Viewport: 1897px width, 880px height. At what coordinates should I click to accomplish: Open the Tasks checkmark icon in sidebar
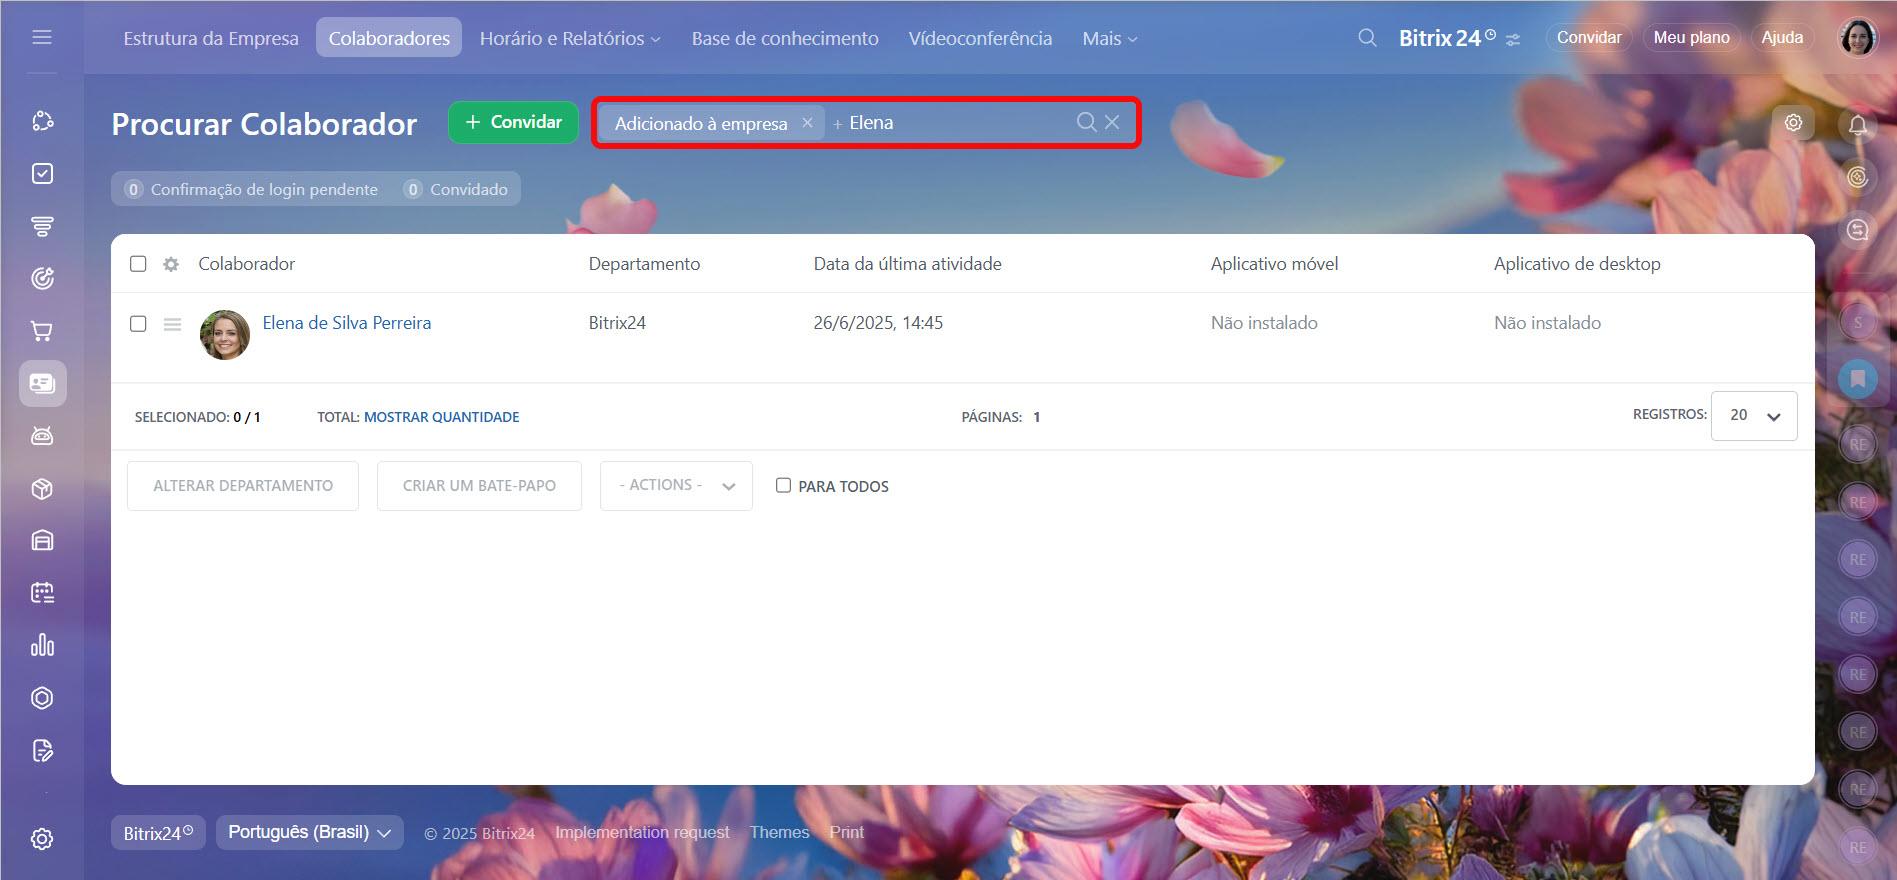[x=42, y=174]
